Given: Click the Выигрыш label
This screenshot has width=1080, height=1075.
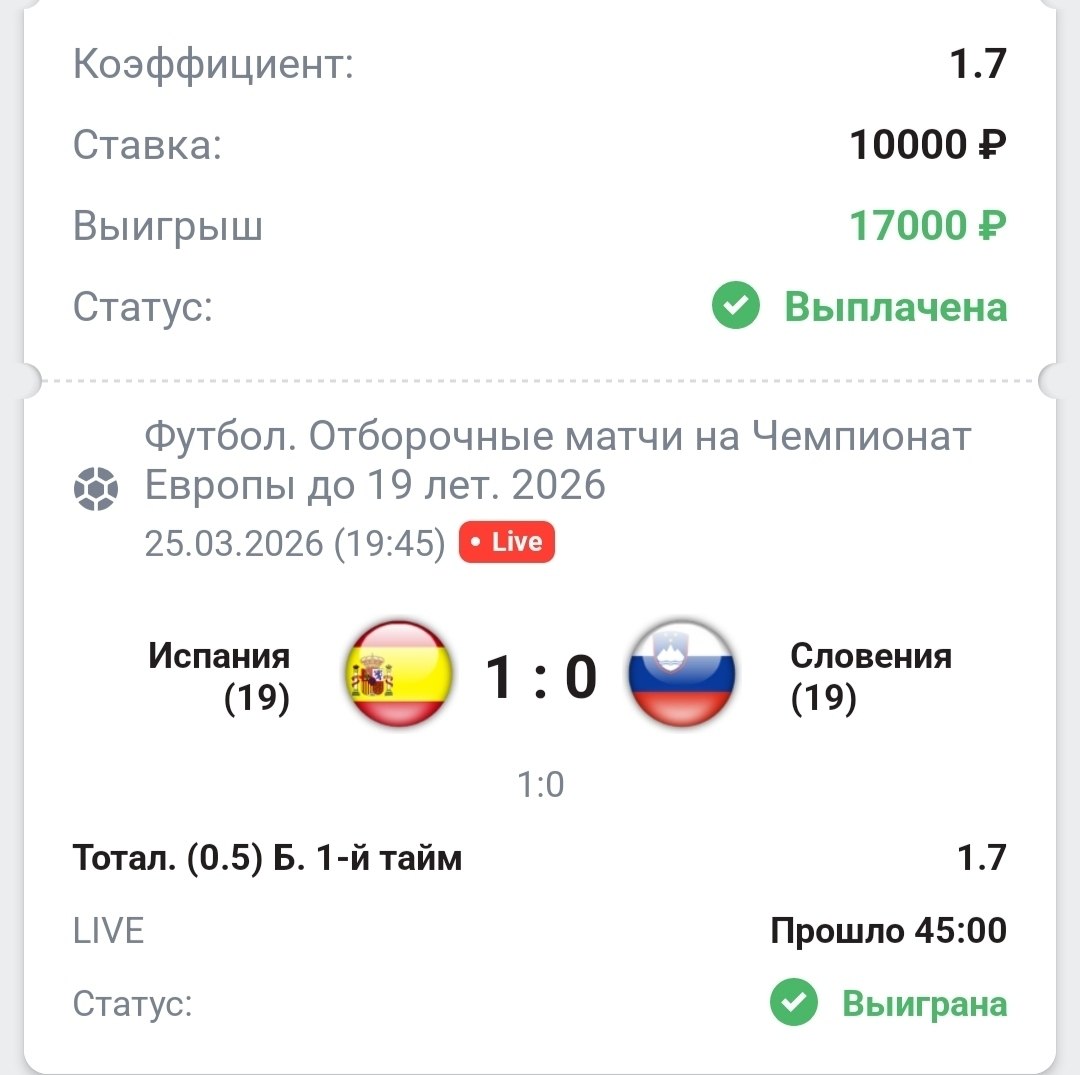Looking at the screenshot, I should click(x=168, y=227).
